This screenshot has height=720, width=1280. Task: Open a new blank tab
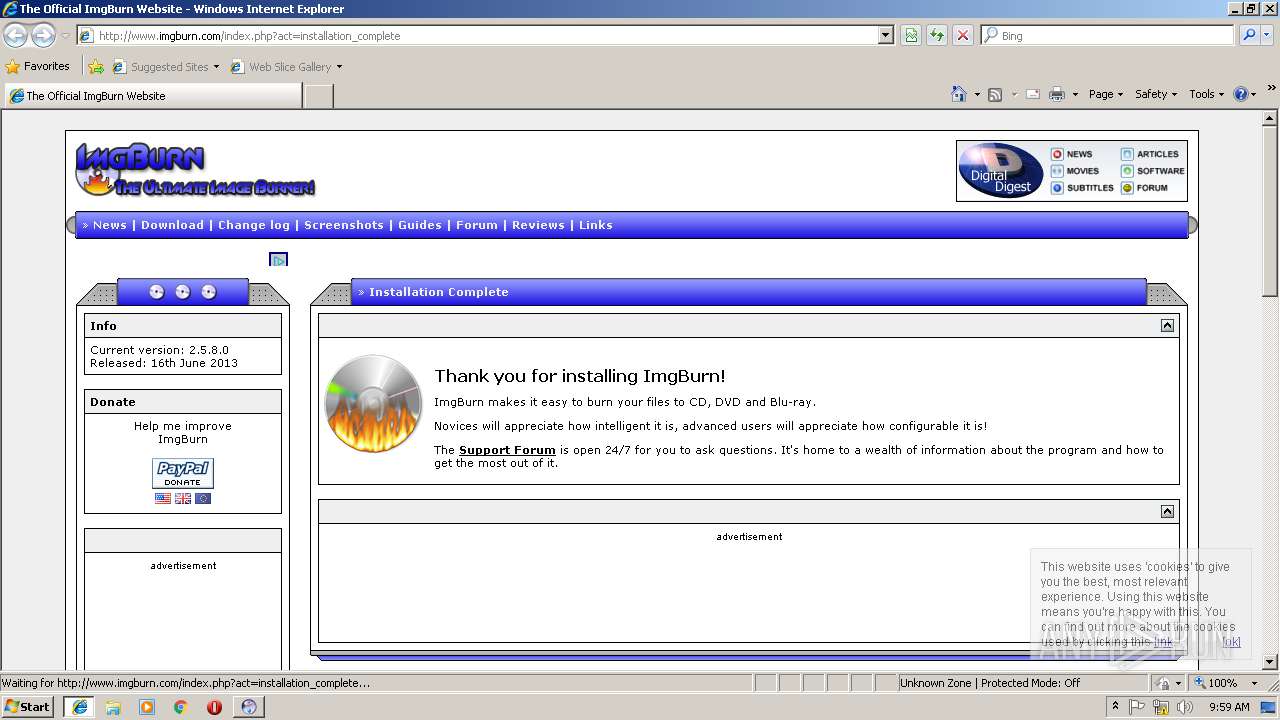318,96
